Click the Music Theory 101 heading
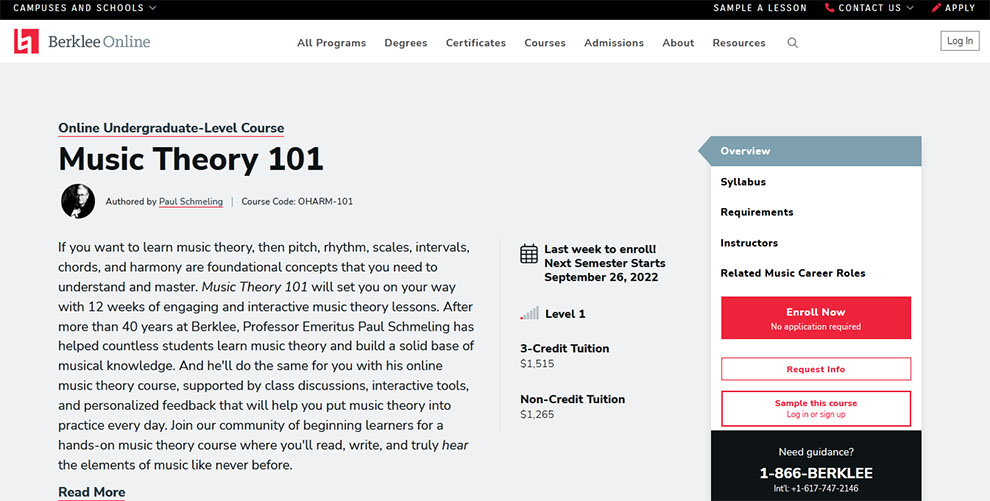Image resolution: width=990 pixels, height=501 pixels. click(191, 159)
